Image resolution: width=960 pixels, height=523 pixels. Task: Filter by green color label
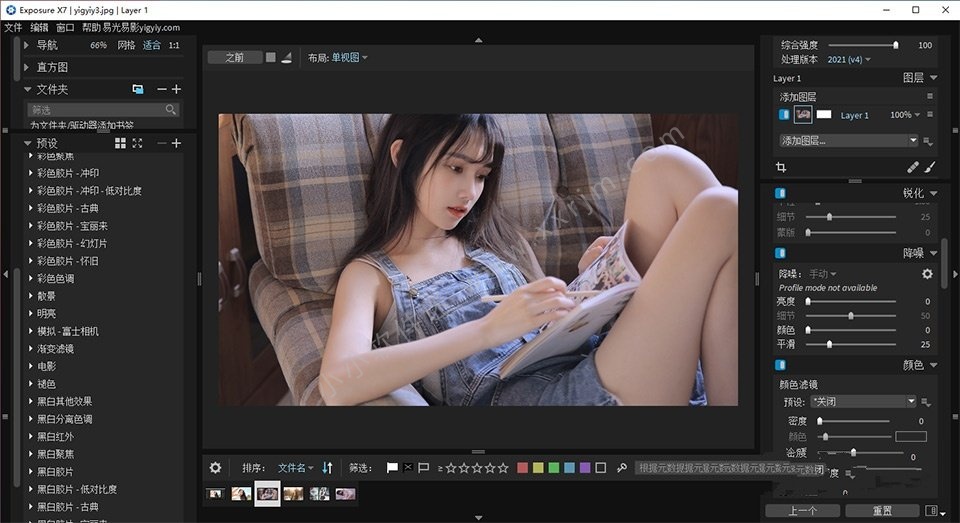553,468
